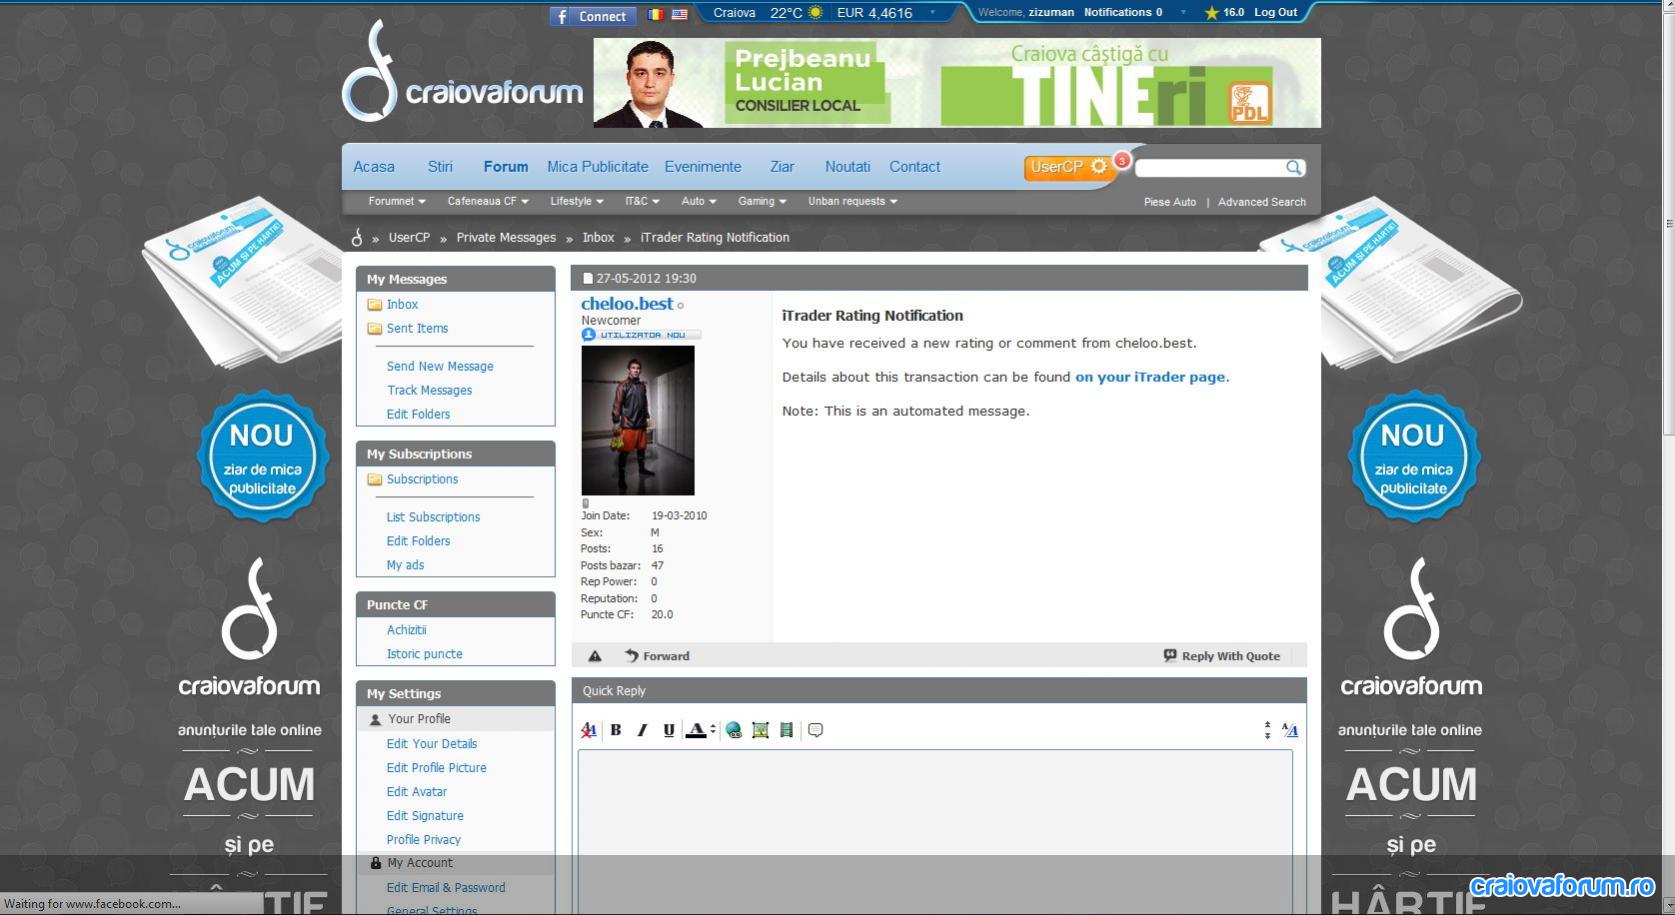Expand the Notifications dropdown arrow
Image resolution: width=1675 pixels, height=915 pixels.
click(x=1183, y=13)
